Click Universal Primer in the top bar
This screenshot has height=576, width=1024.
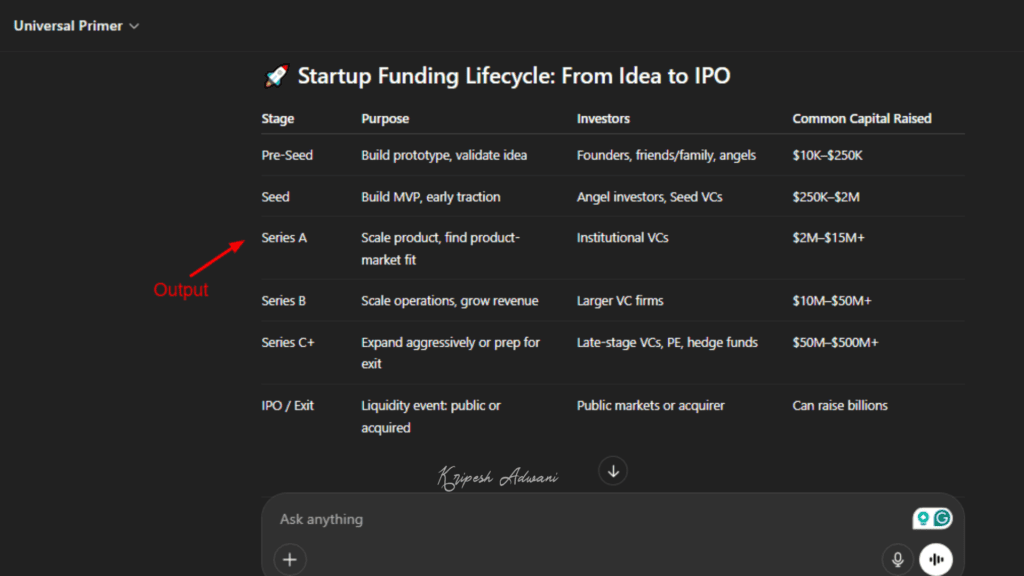pyautogui.click(x=66, y=26)
